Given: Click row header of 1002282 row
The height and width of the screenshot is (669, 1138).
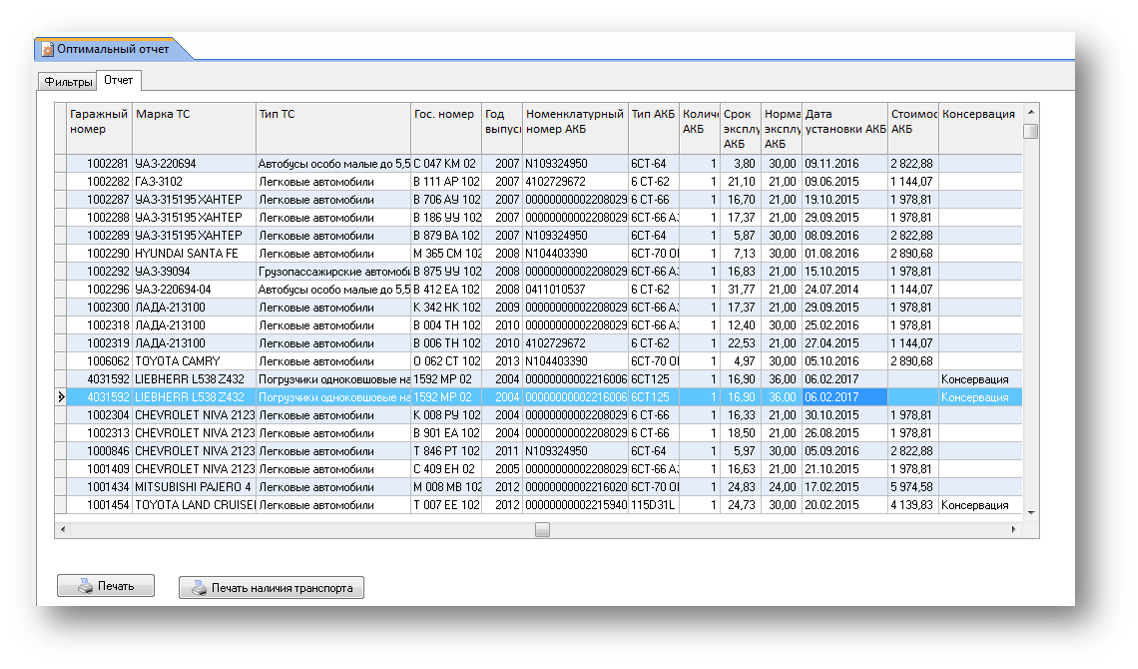Looking at the screenshot, I should (x=61, y=182).
